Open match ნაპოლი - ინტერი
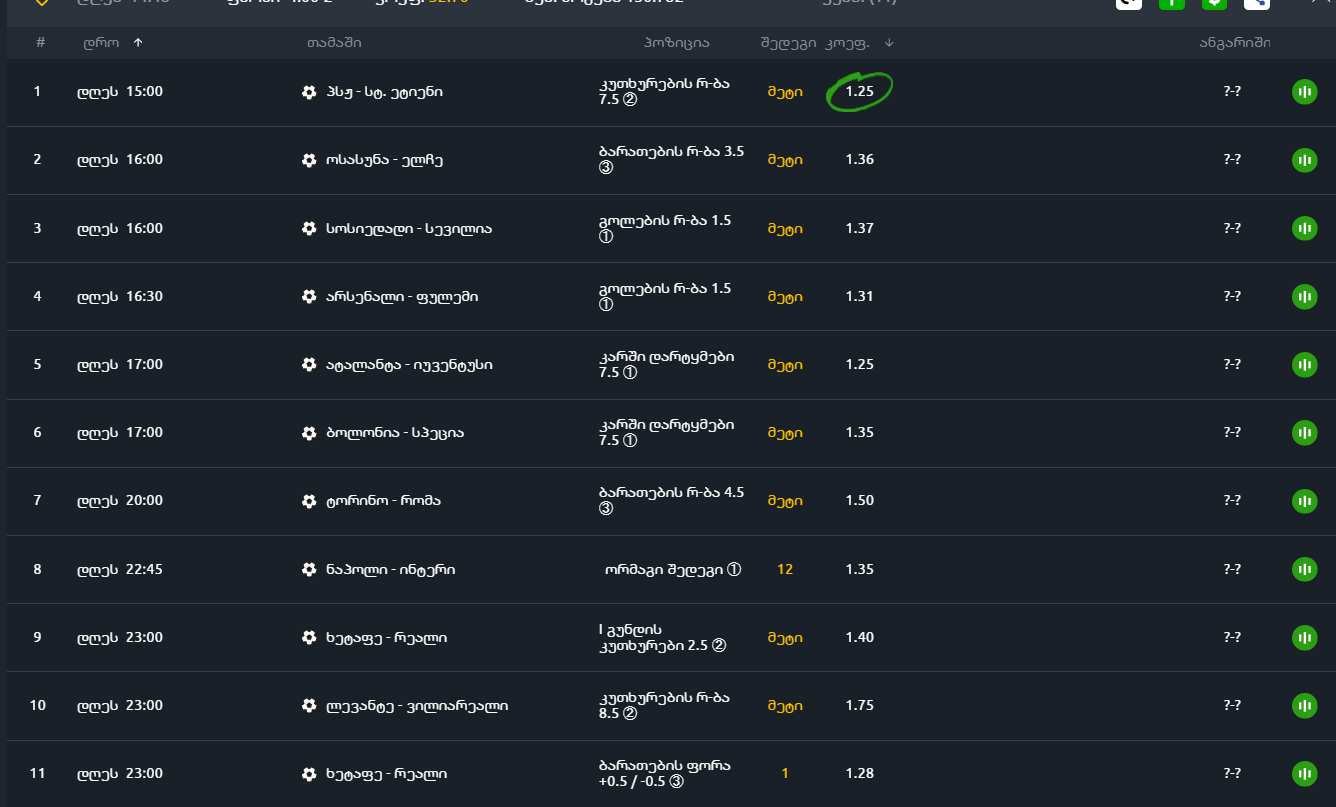The image size is (1336, 807). tap(390, 570)
